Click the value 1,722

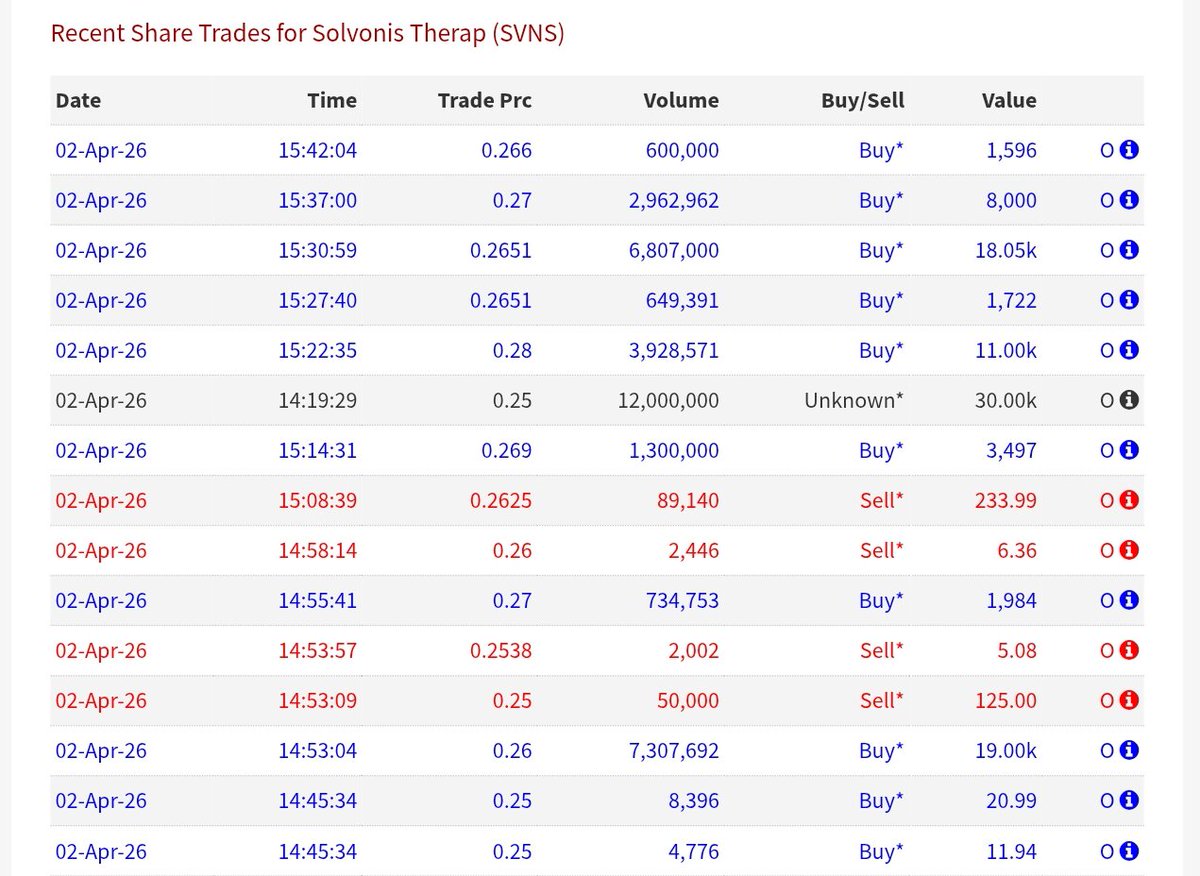(x=1012, y=300)
